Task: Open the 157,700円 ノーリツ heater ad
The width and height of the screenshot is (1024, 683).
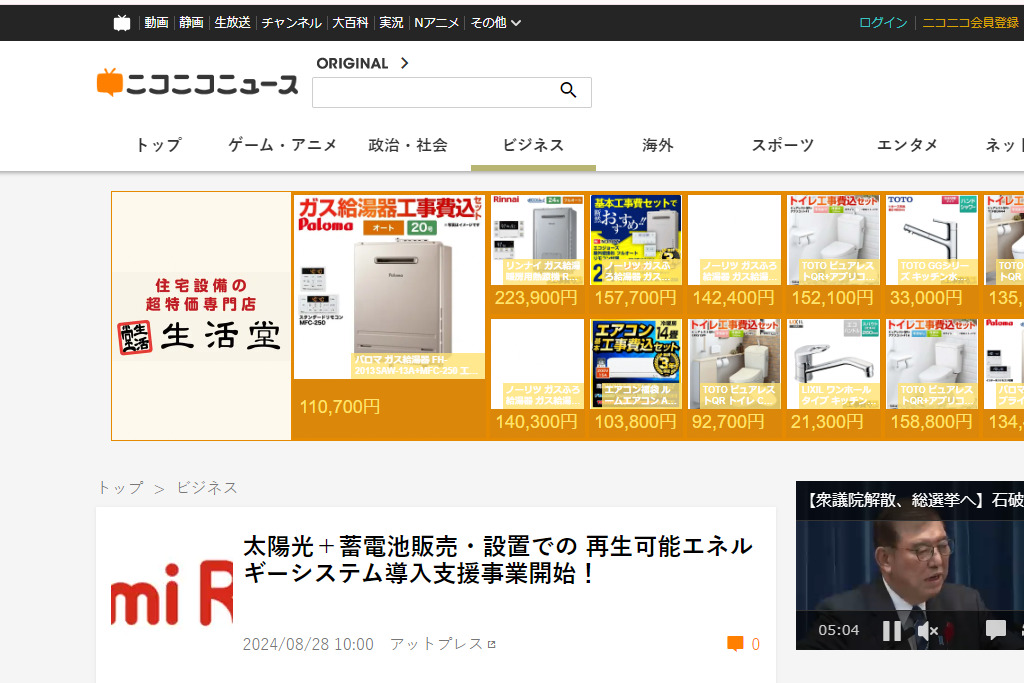Action: [635, 251]
